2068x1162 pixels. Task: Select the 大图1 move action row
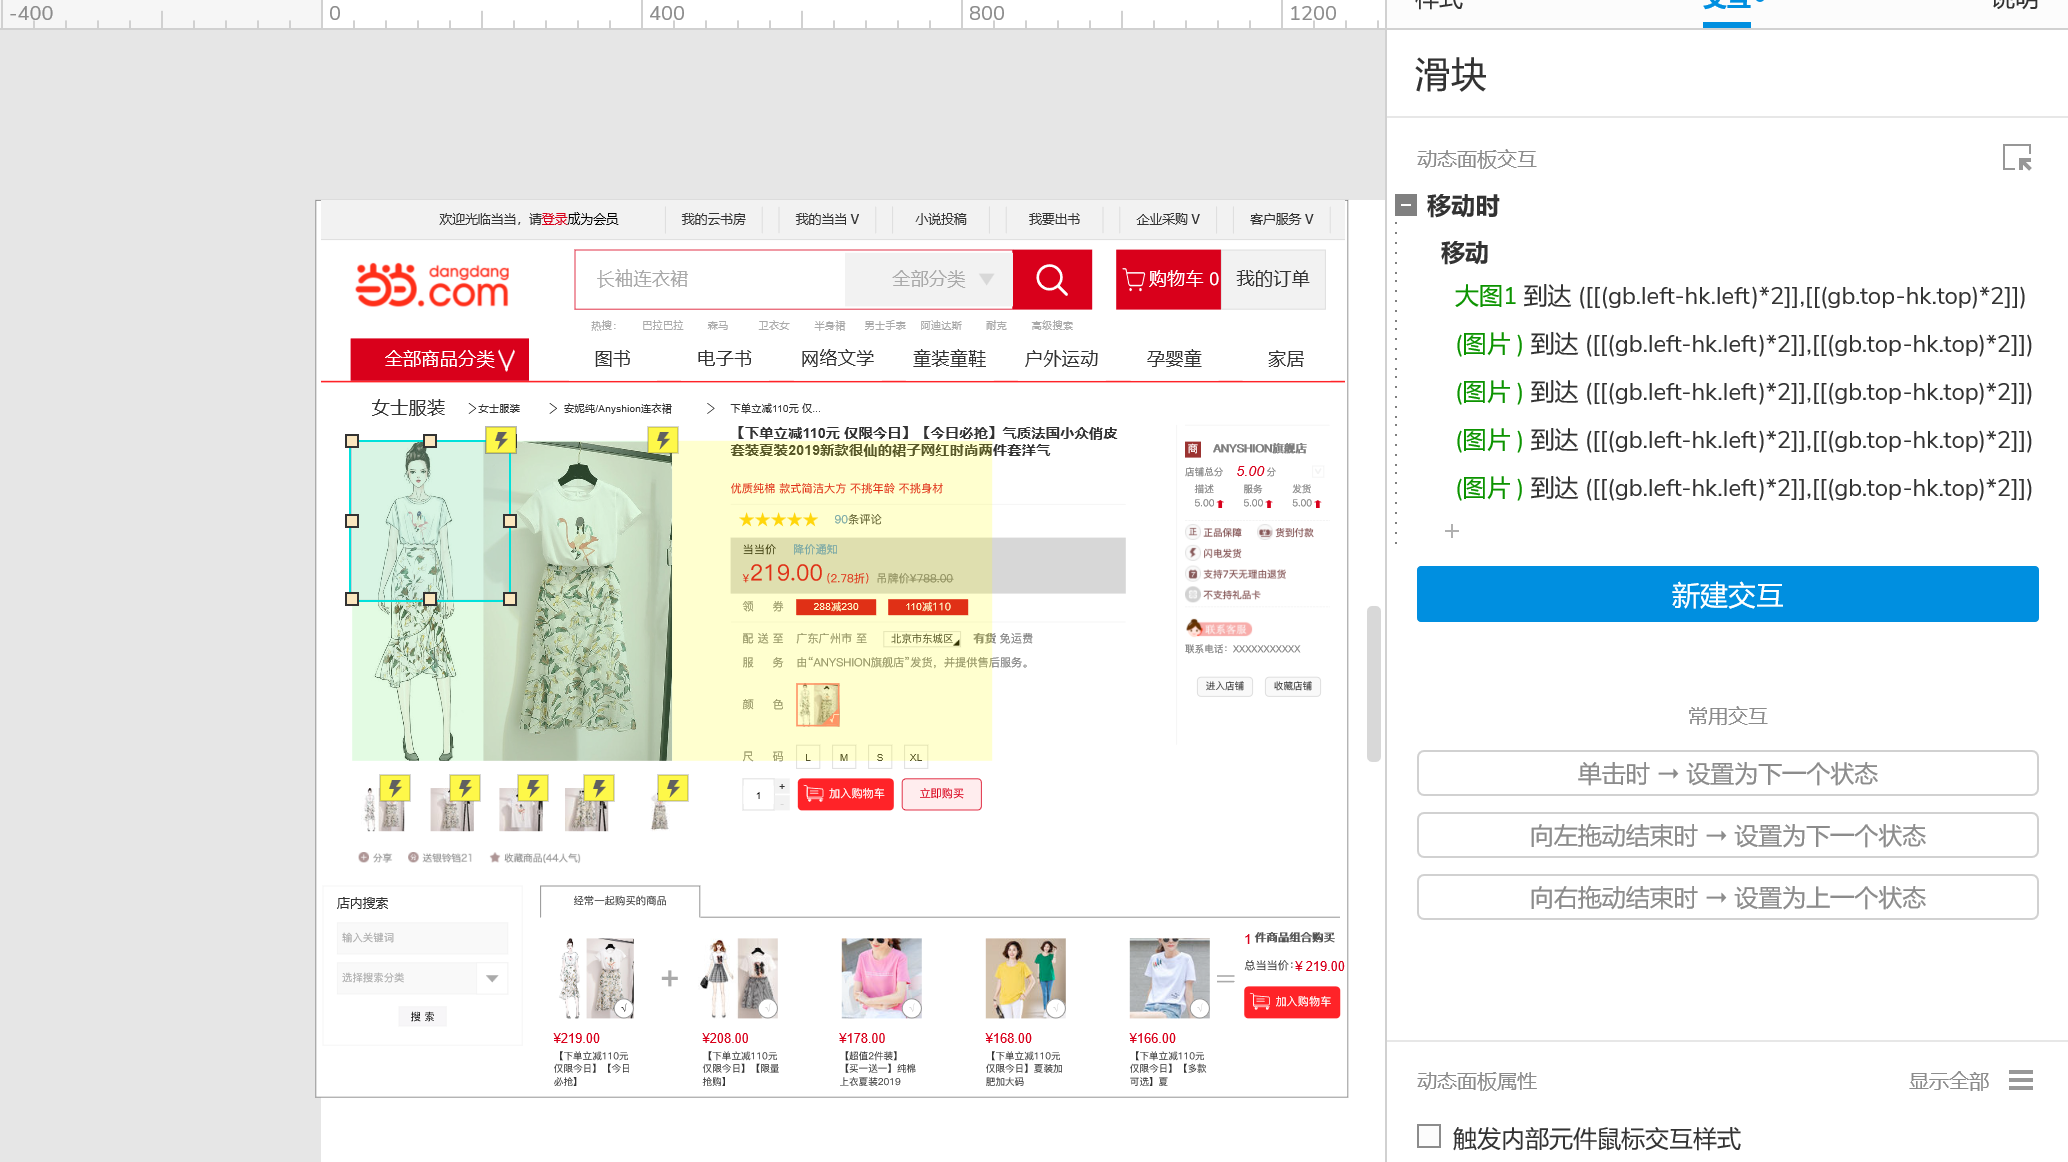point(1739,296)
